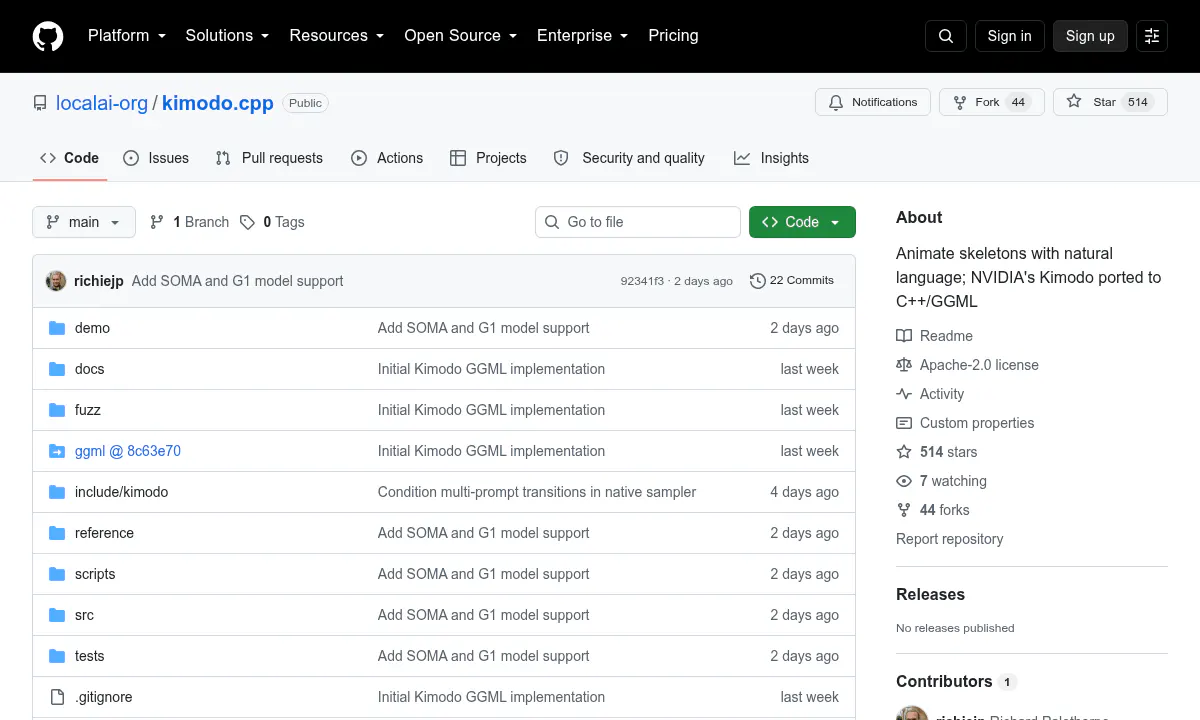Switch to the Projects tab
The image size is (1200, 720).
pos(488,158)
